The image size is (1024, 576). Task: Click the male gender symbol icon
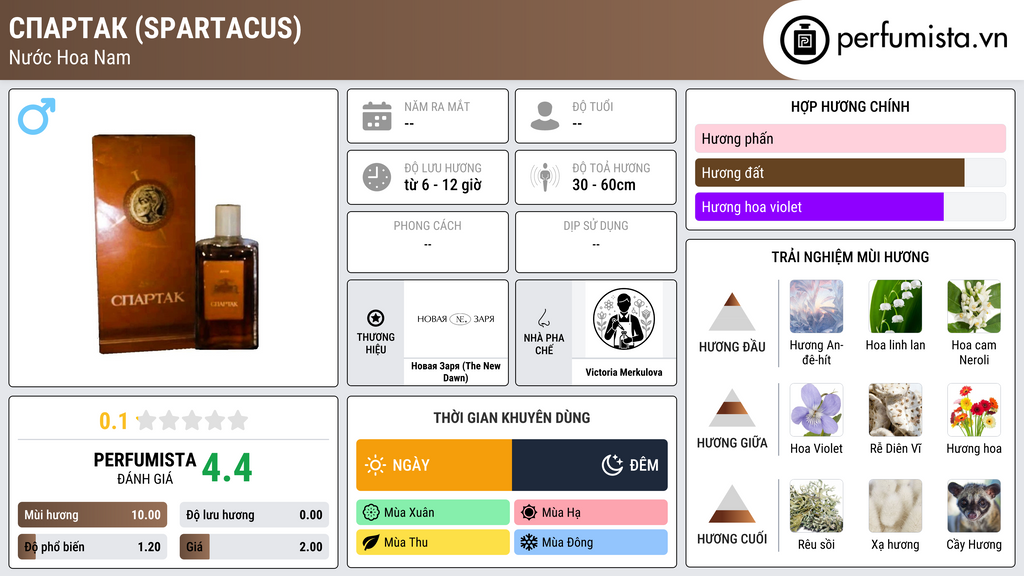pos(37,116)
